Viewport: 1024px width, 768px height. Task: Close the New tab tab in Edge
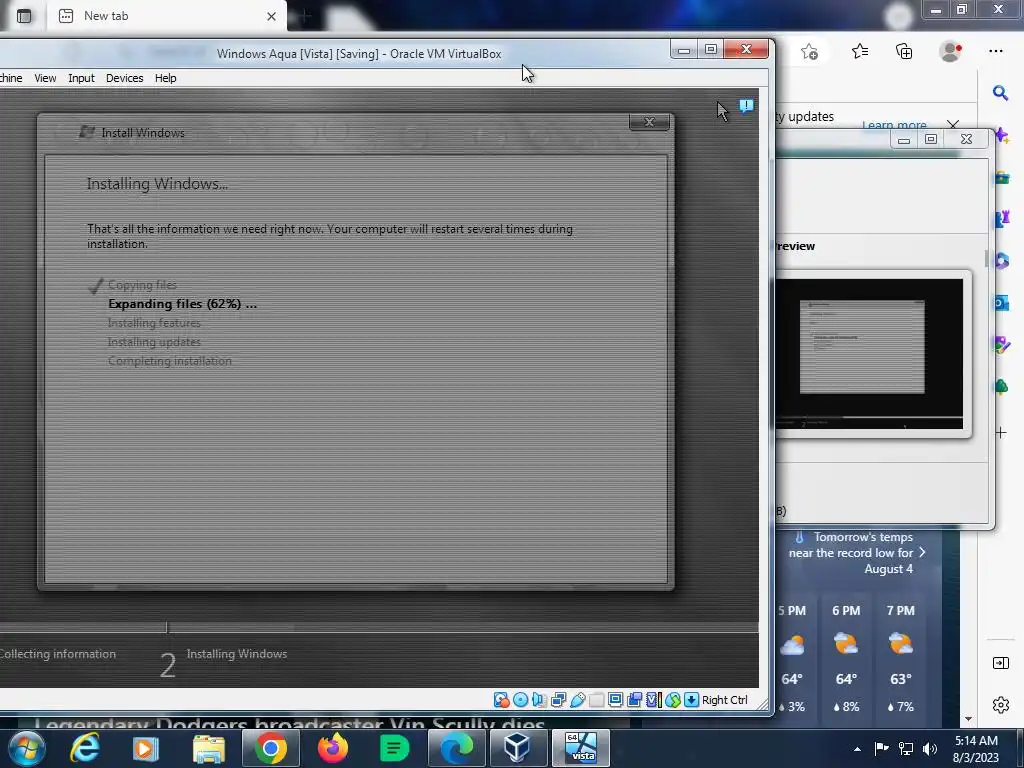(x=272, y=16)
